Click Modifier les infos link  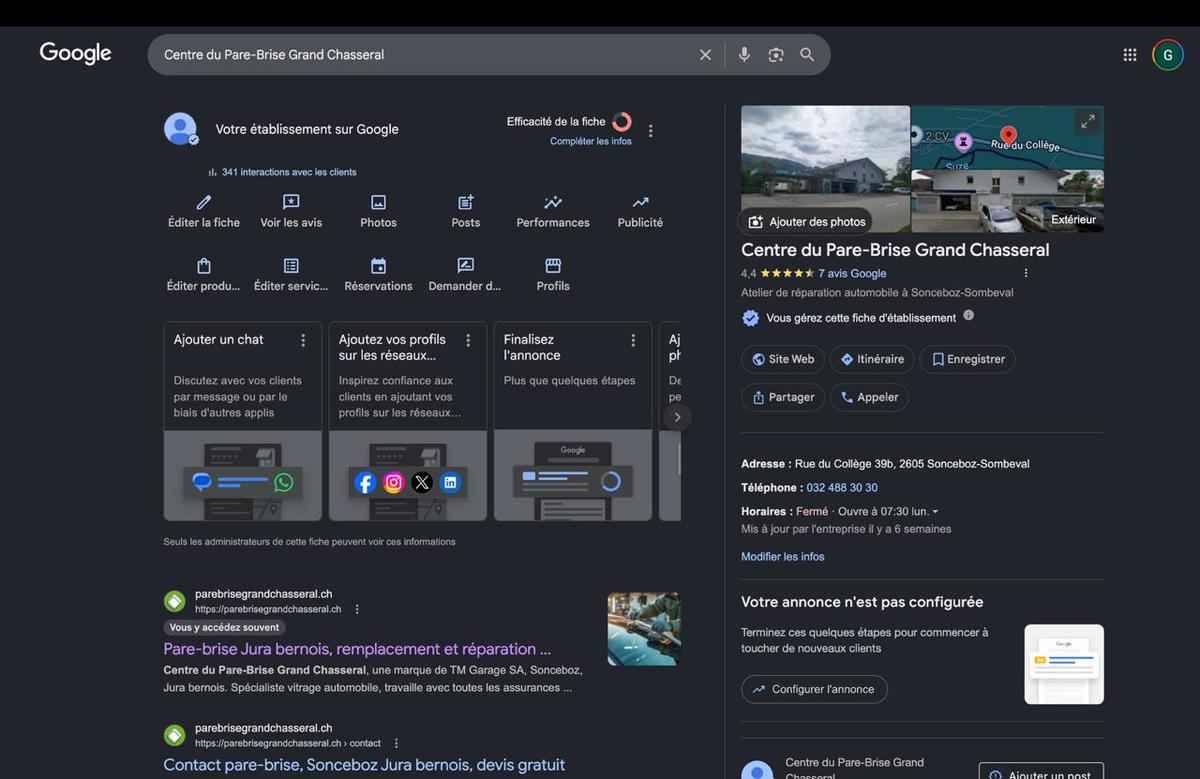tap(783, 557)
